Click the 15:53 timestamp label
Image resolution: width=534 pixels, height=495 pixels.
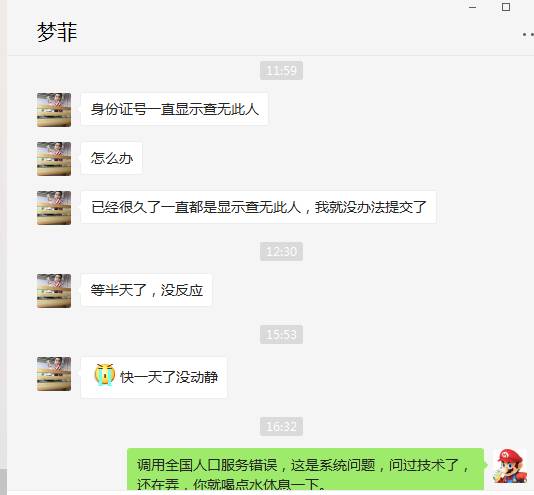[x=281, y=334]
